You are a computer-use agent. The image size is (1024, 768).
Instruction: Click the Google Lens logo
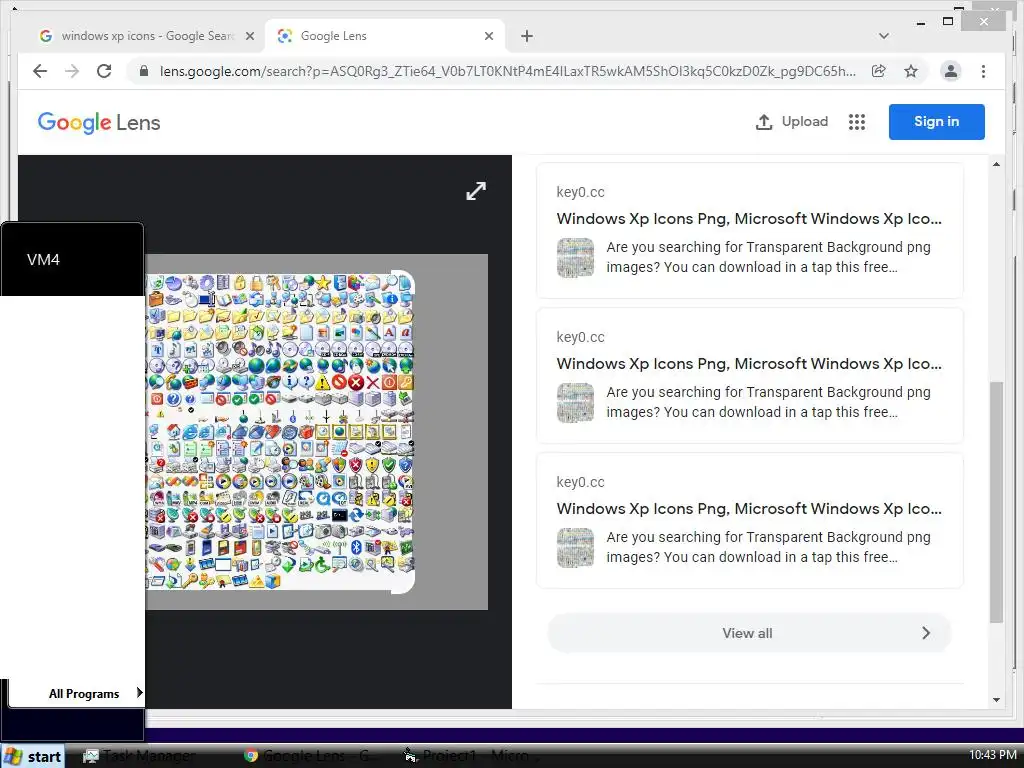[x=99, y=122]
